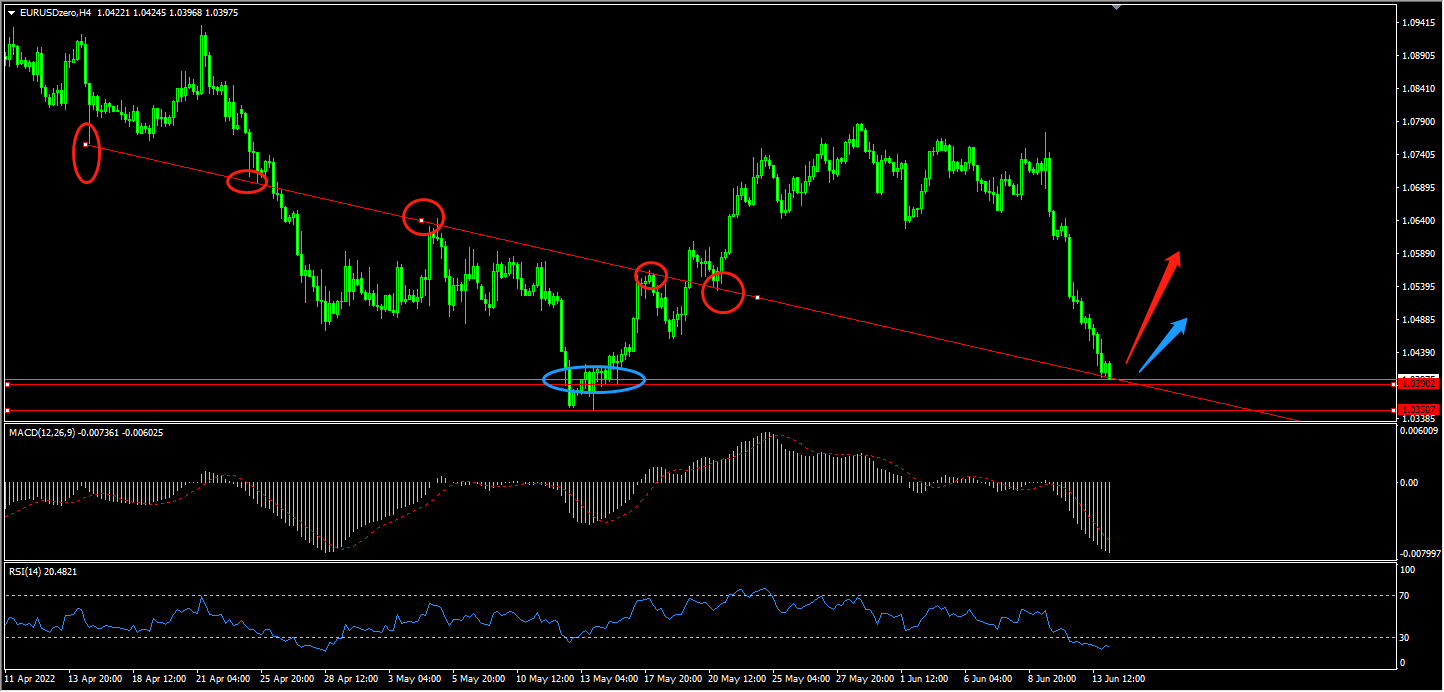Click the 11 Apr 2022 time axis label

(x=29, y=678)
